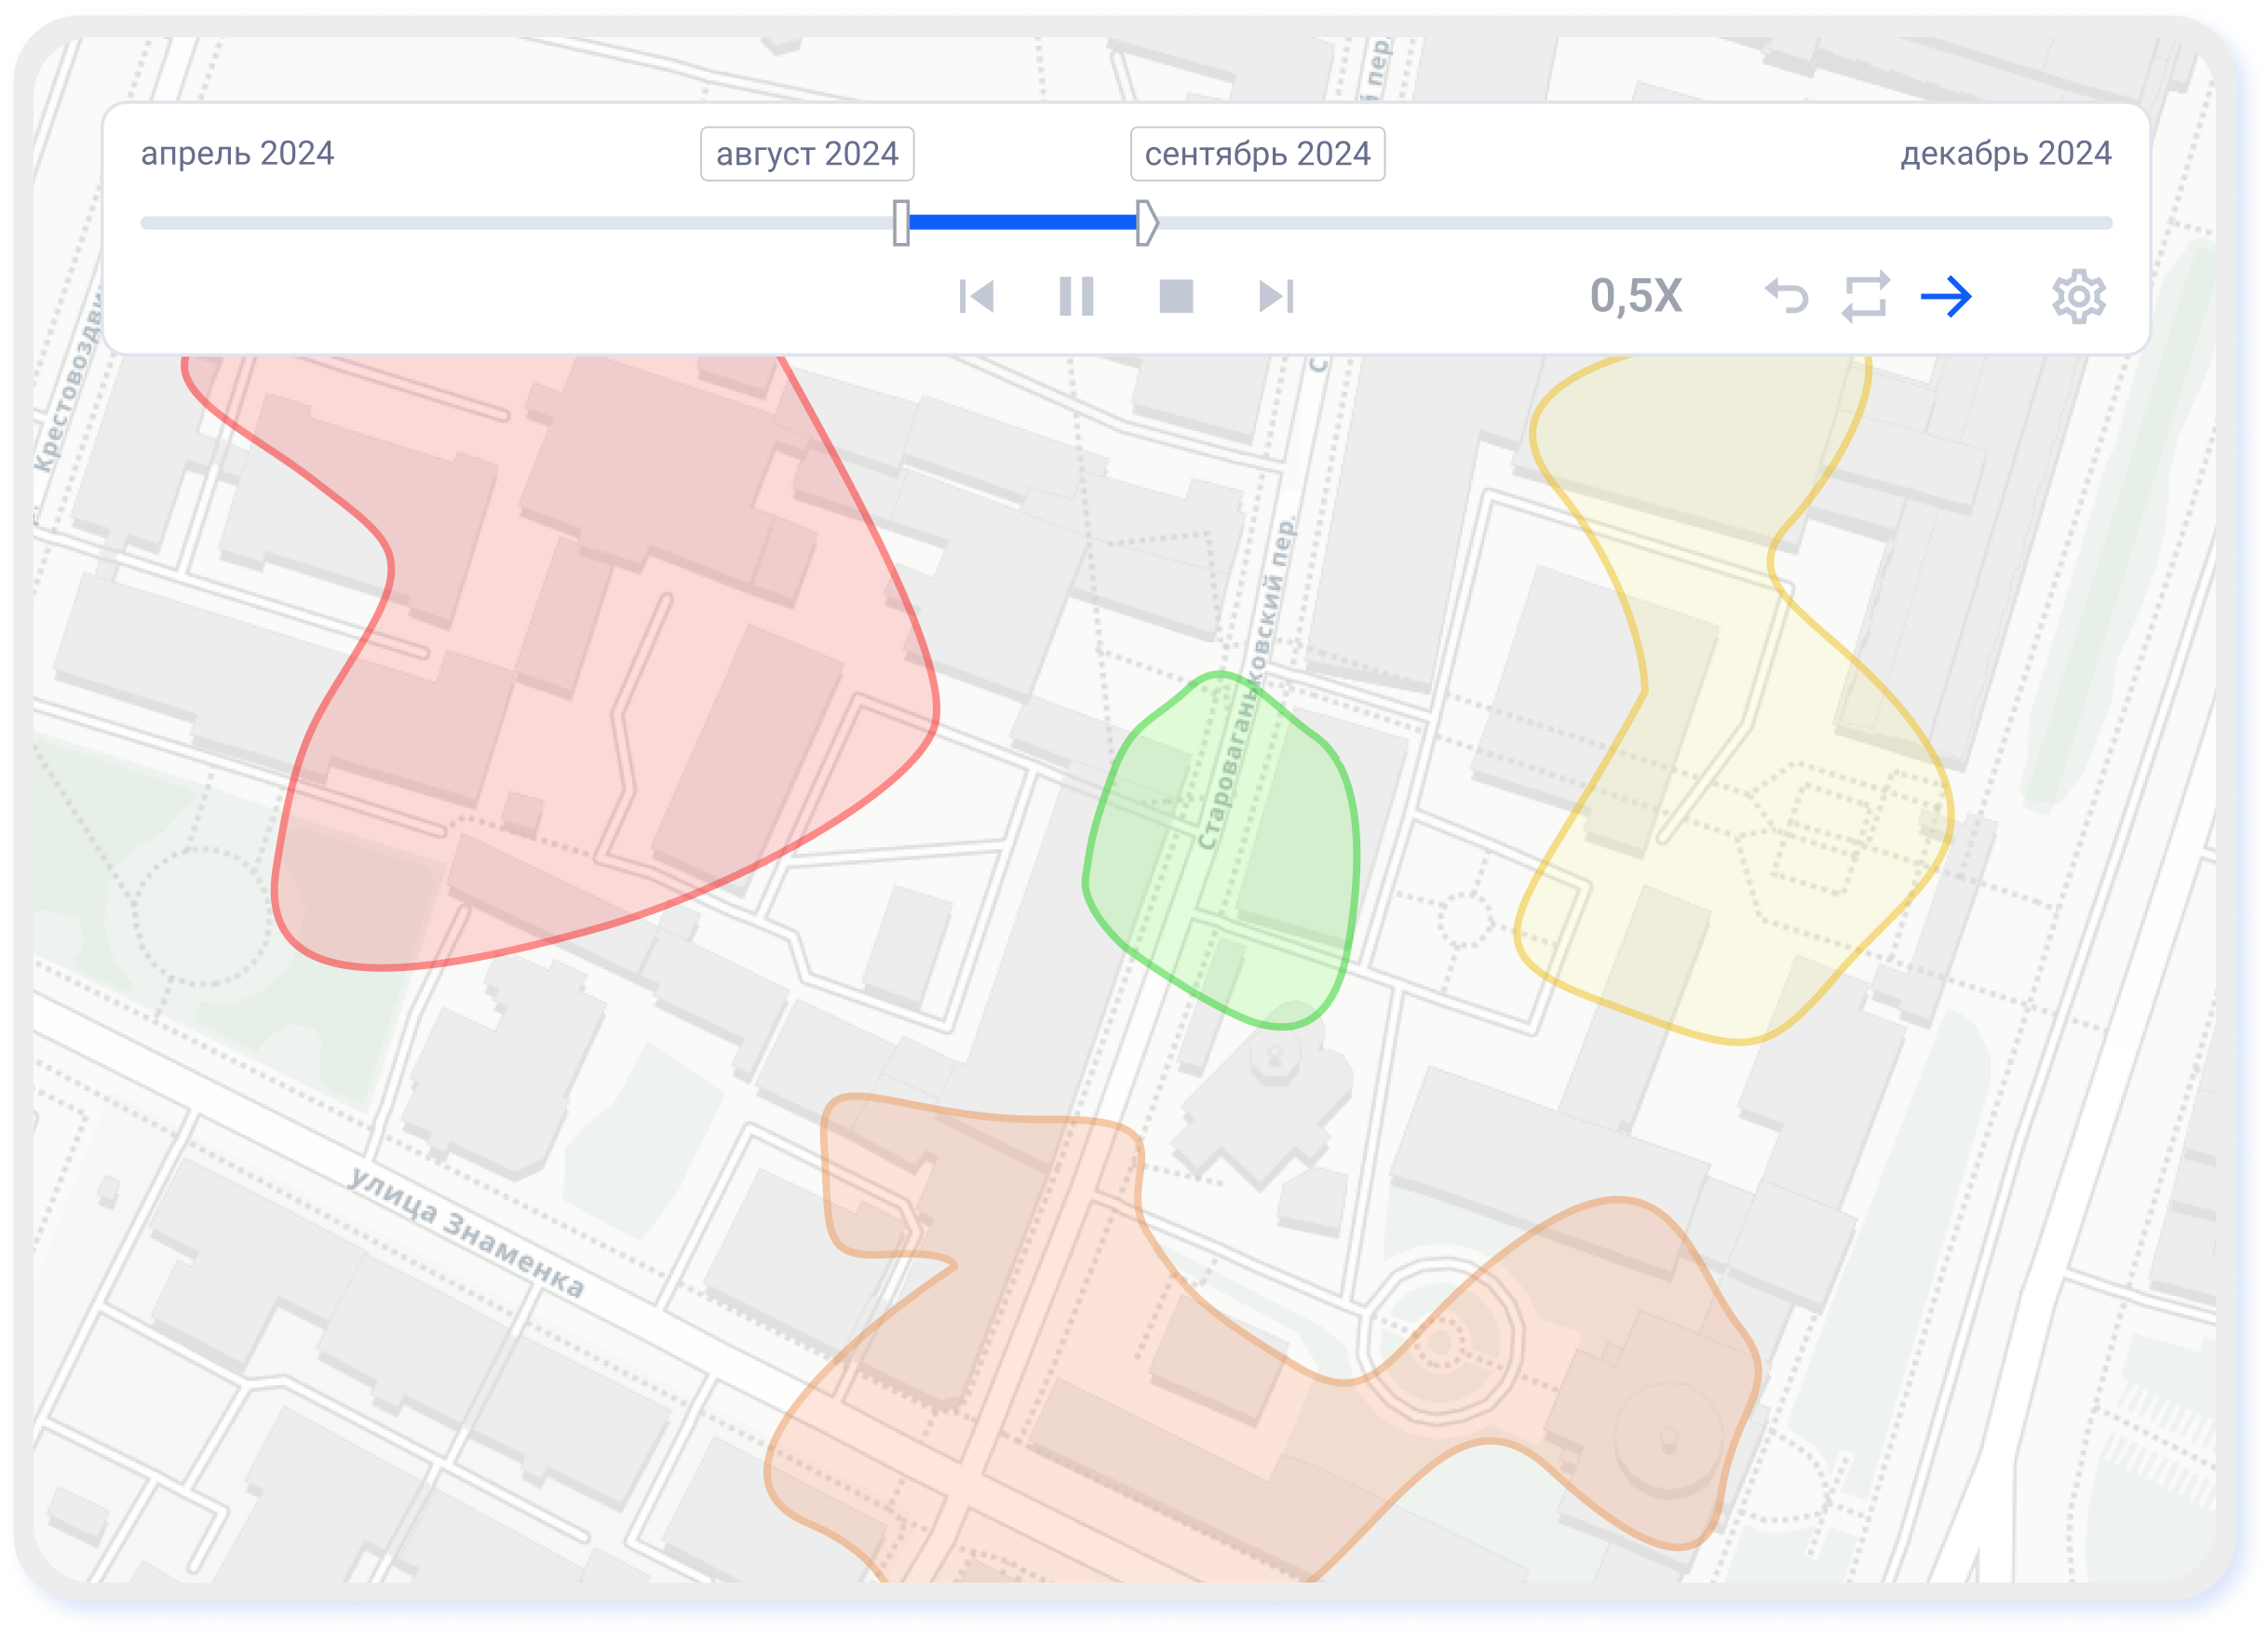Click the декабрь 2024 end label
Image resolution: width=2268 pixels, height=1631 pixels.
point(2006,153)
